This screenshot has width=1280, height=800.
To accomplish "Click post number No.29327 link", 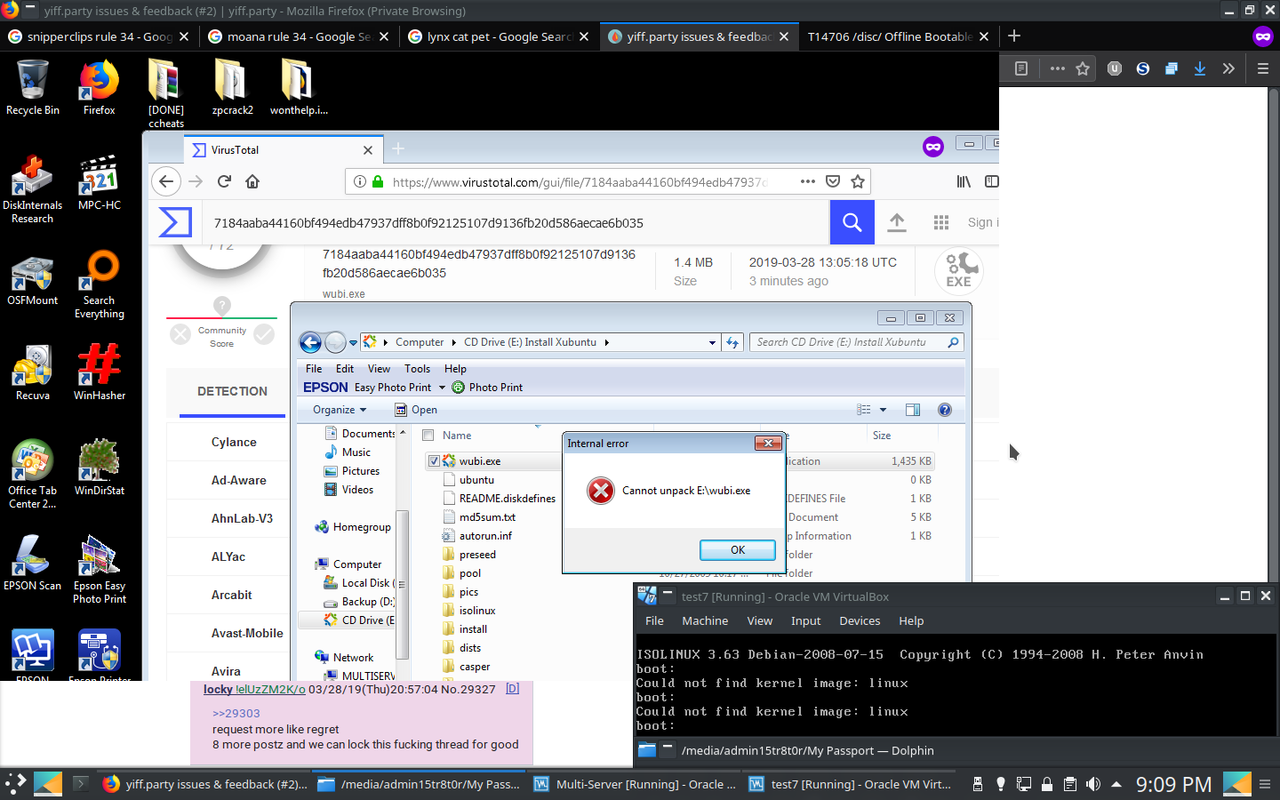I will click(468, 689).
